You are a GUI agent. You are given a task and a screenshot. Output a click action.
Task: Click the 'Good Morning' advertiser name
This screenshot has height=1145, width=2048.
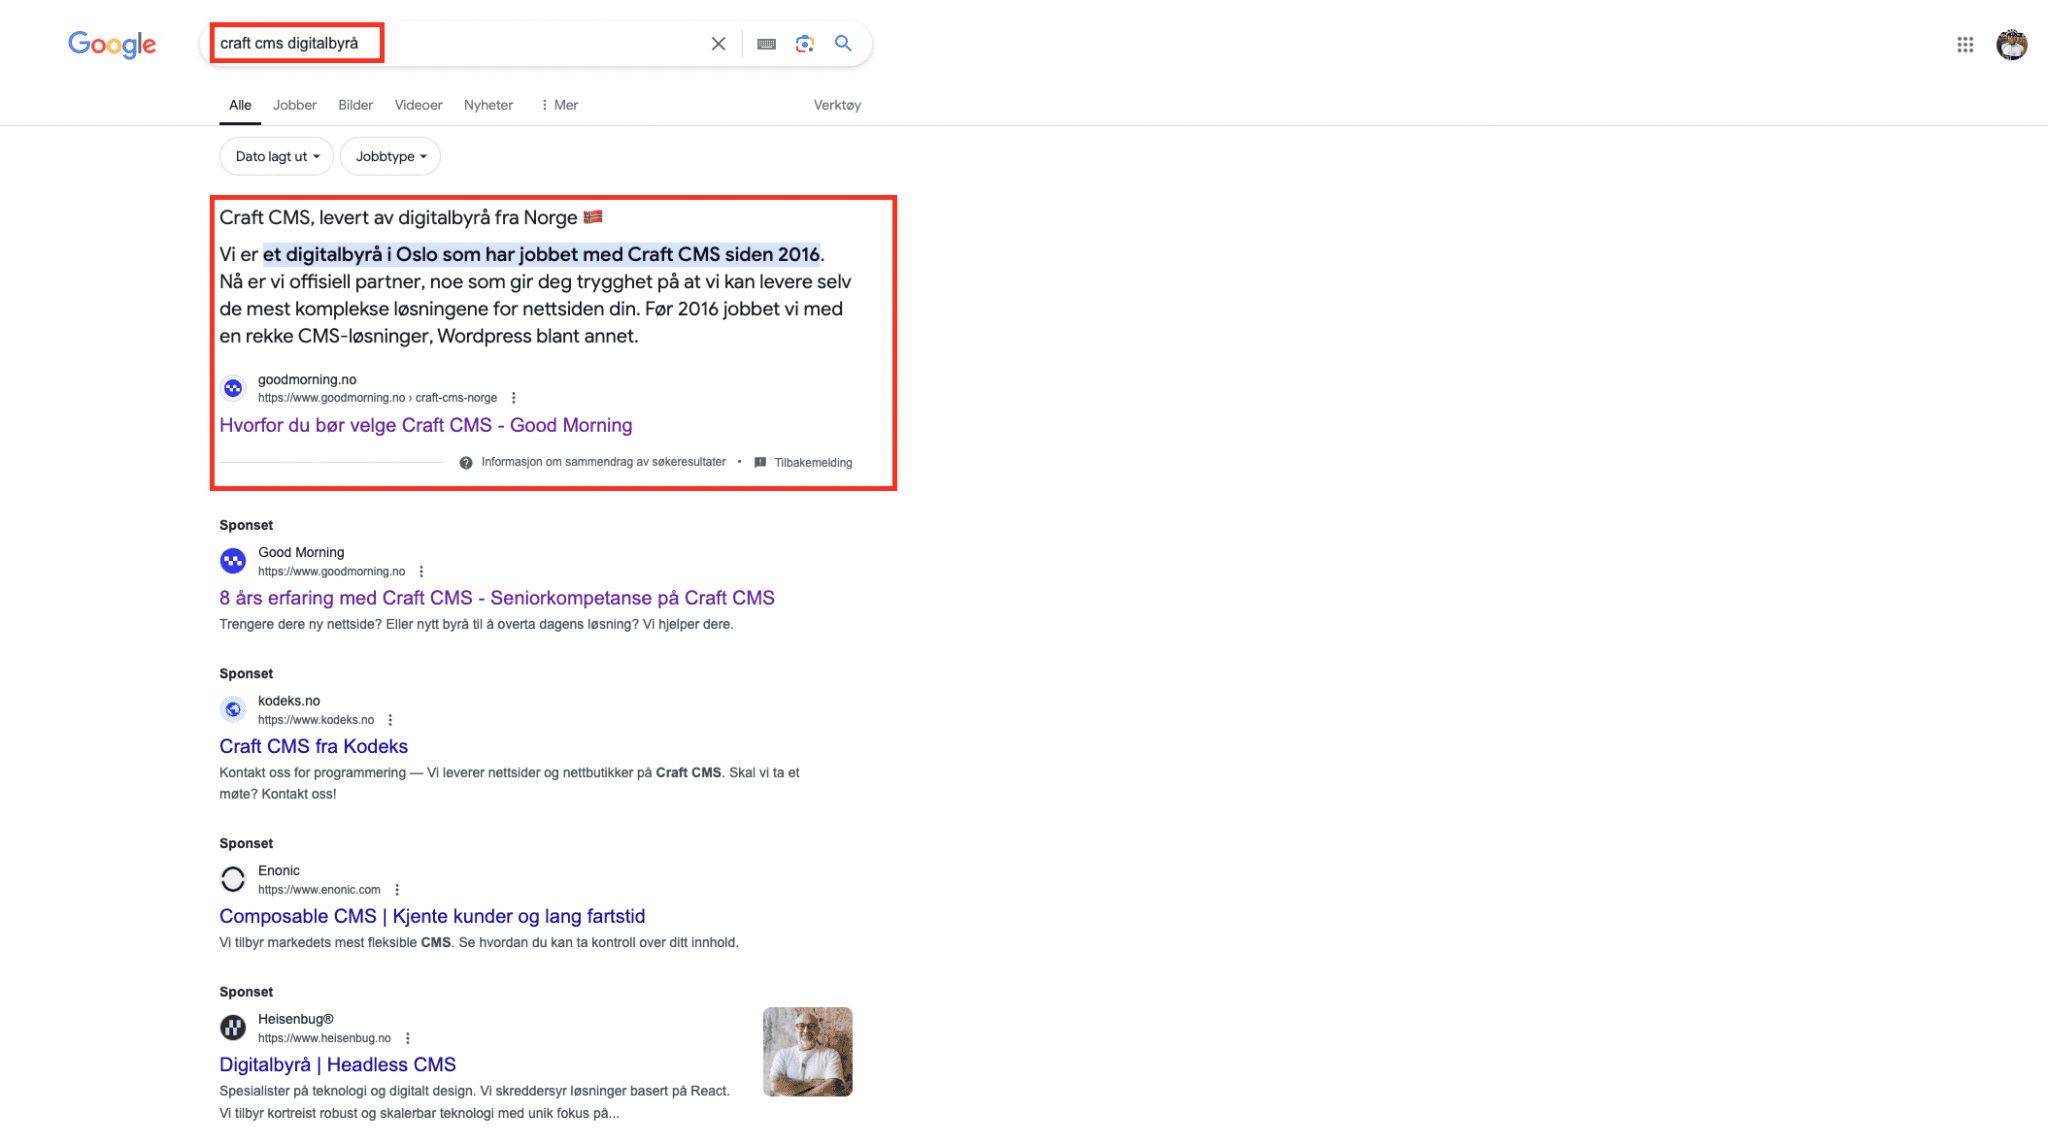pos(301,553)
